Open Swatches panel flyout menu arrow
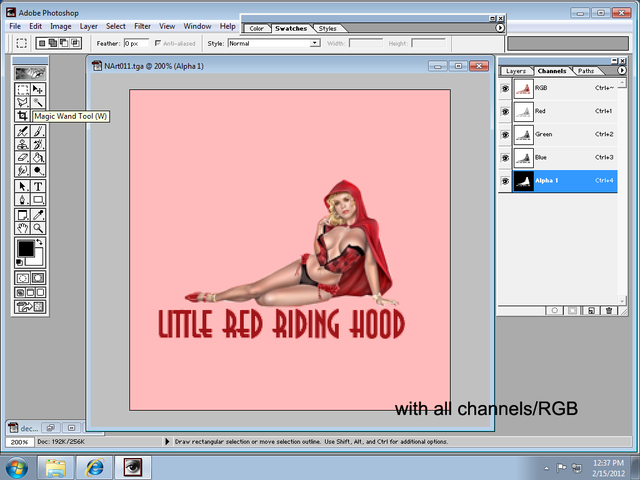 point(500,28)
